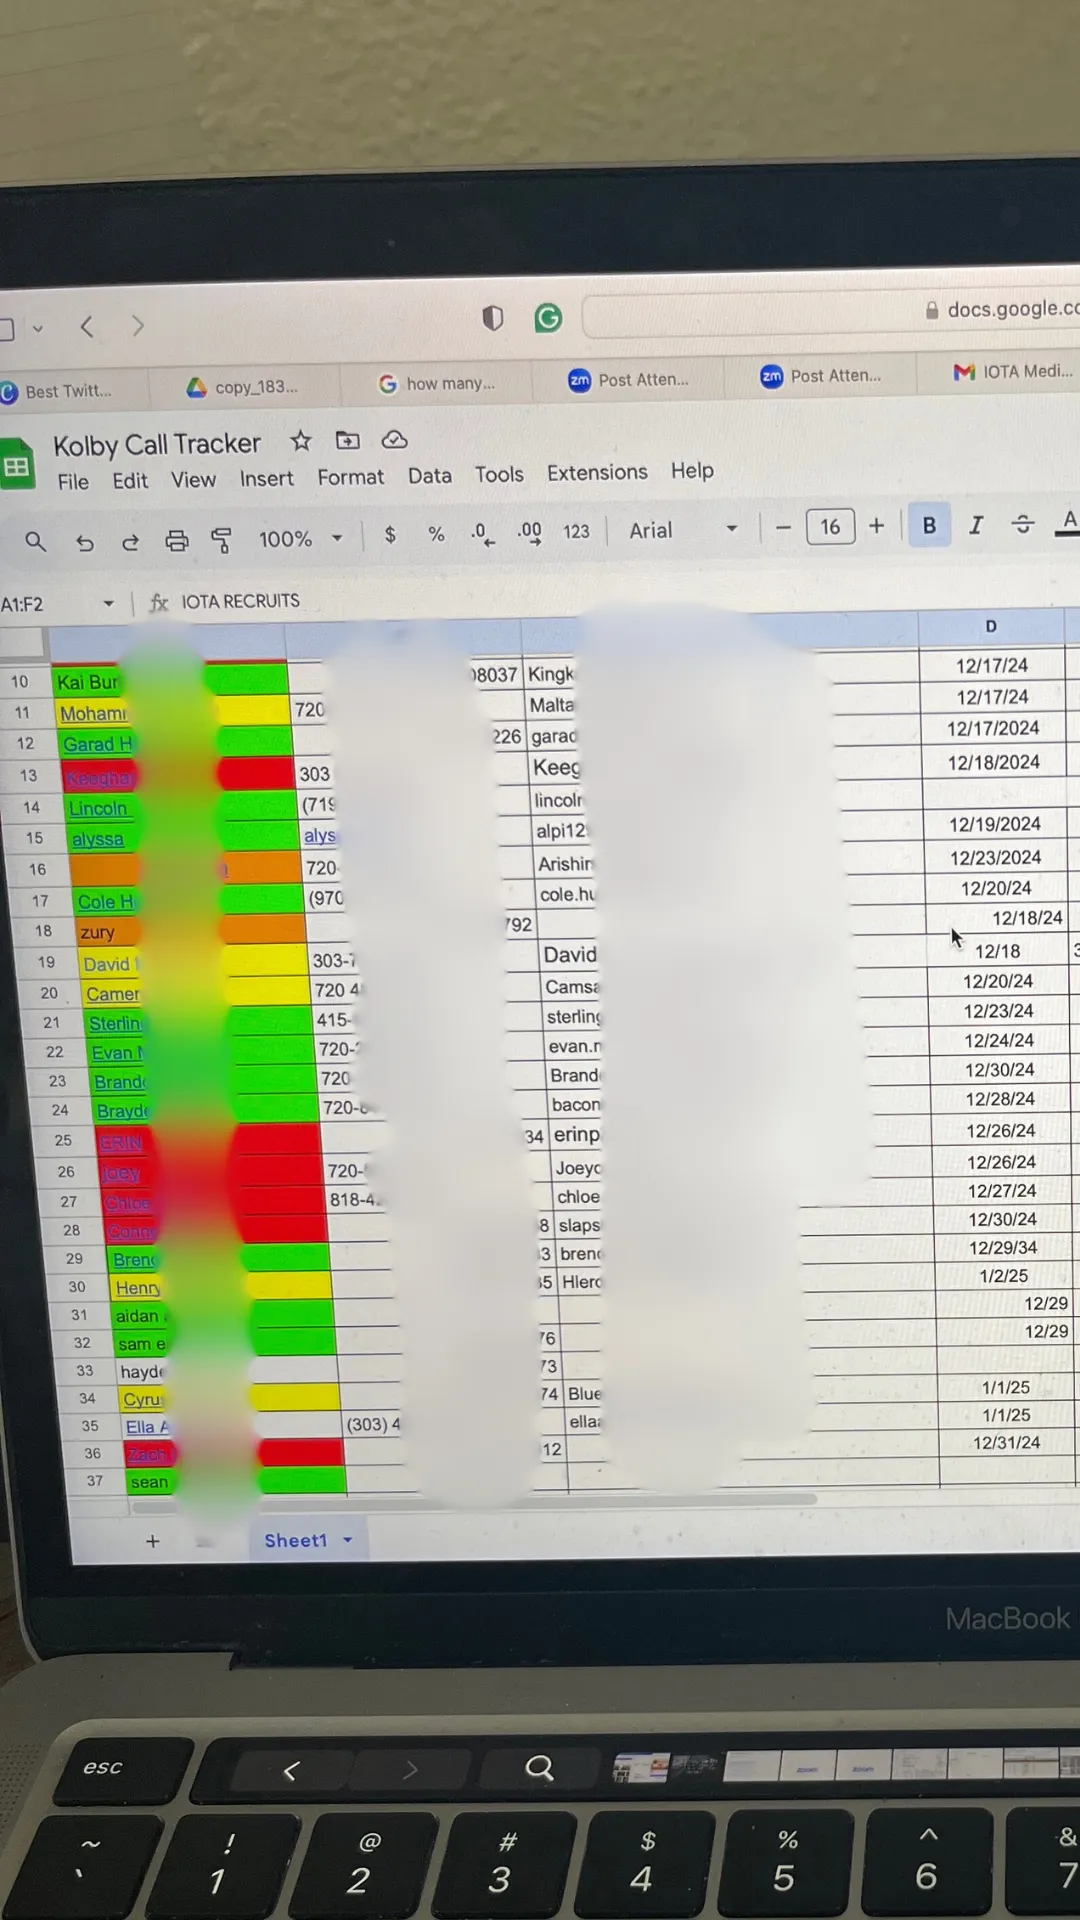Open the Extensions menu
Image resolution: width=1080 pixels, height=1920 pixels.
[597, 472]
